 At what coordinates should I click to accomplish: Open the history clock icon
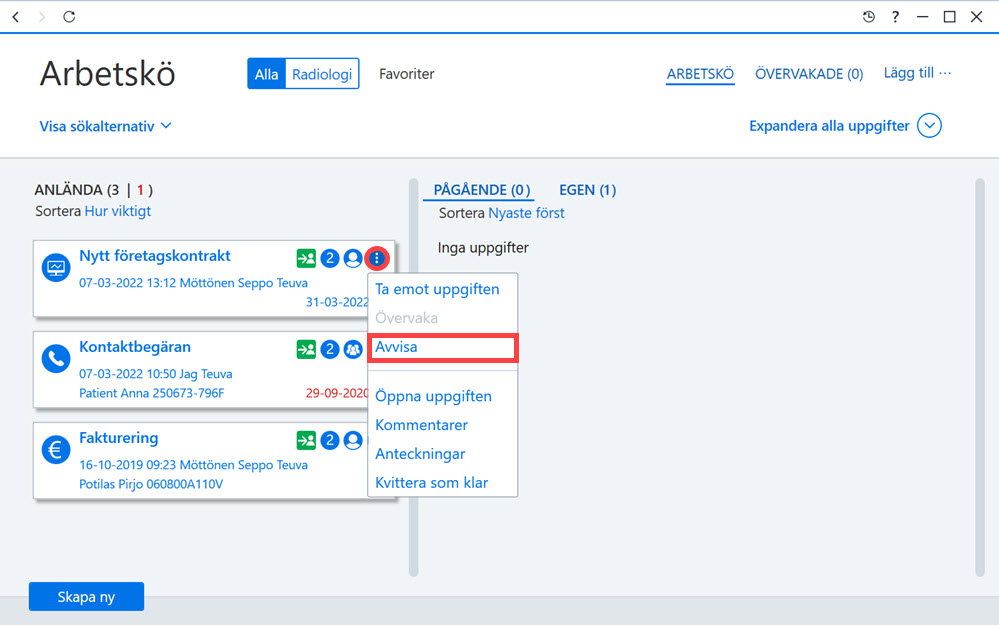(868, 17)
